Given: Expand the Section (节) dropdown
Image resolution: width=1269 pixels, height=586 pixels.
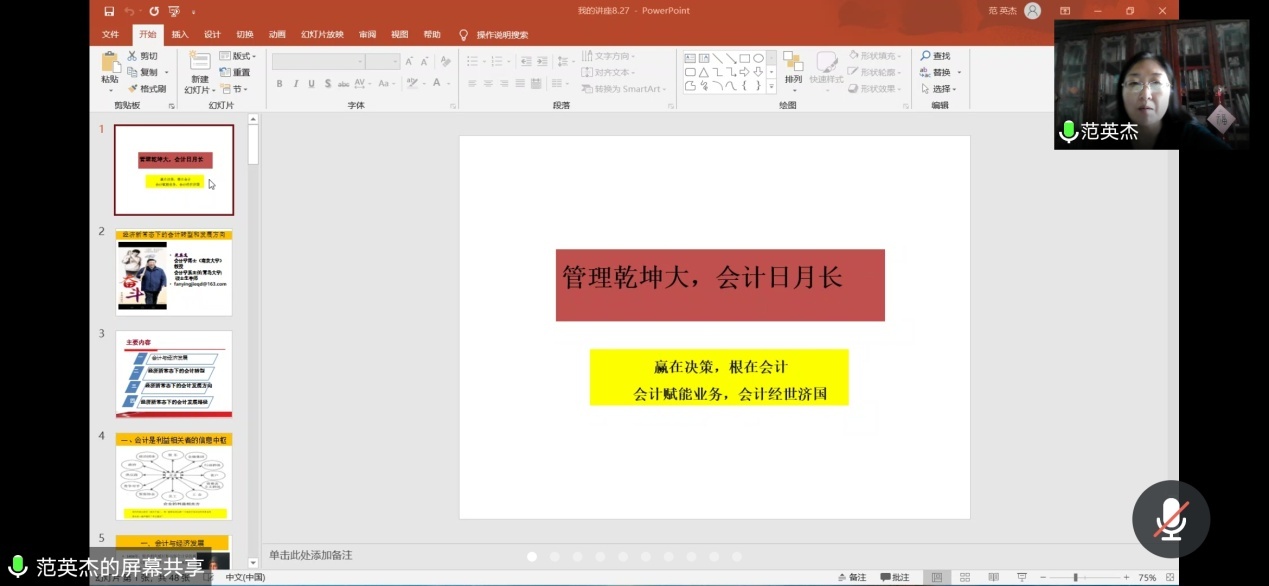Looking at the screenshot, I should point(237,87).
